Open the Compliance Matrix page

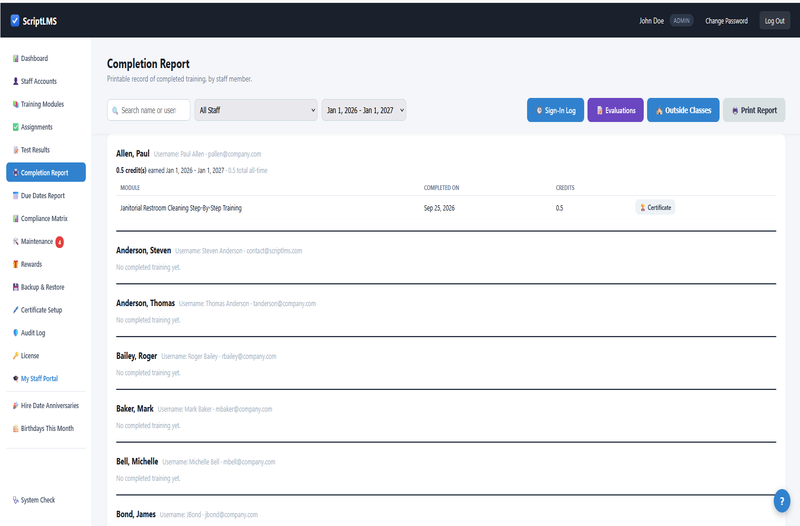(46, 218)
